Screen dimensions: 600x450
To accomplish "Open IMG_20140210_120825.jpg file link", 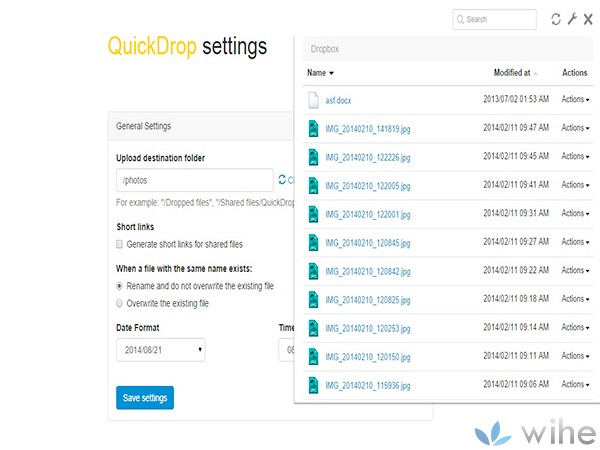I will pyautogui.click(x=368, y=300).
